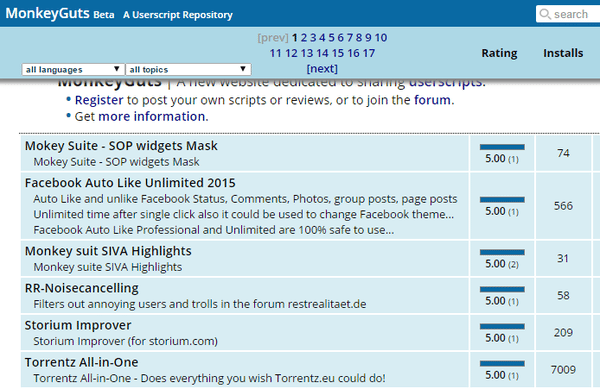This screenshot has width=600, height=389.
Task: Sort scripts by Installs column
Action: tap(563, 53)
